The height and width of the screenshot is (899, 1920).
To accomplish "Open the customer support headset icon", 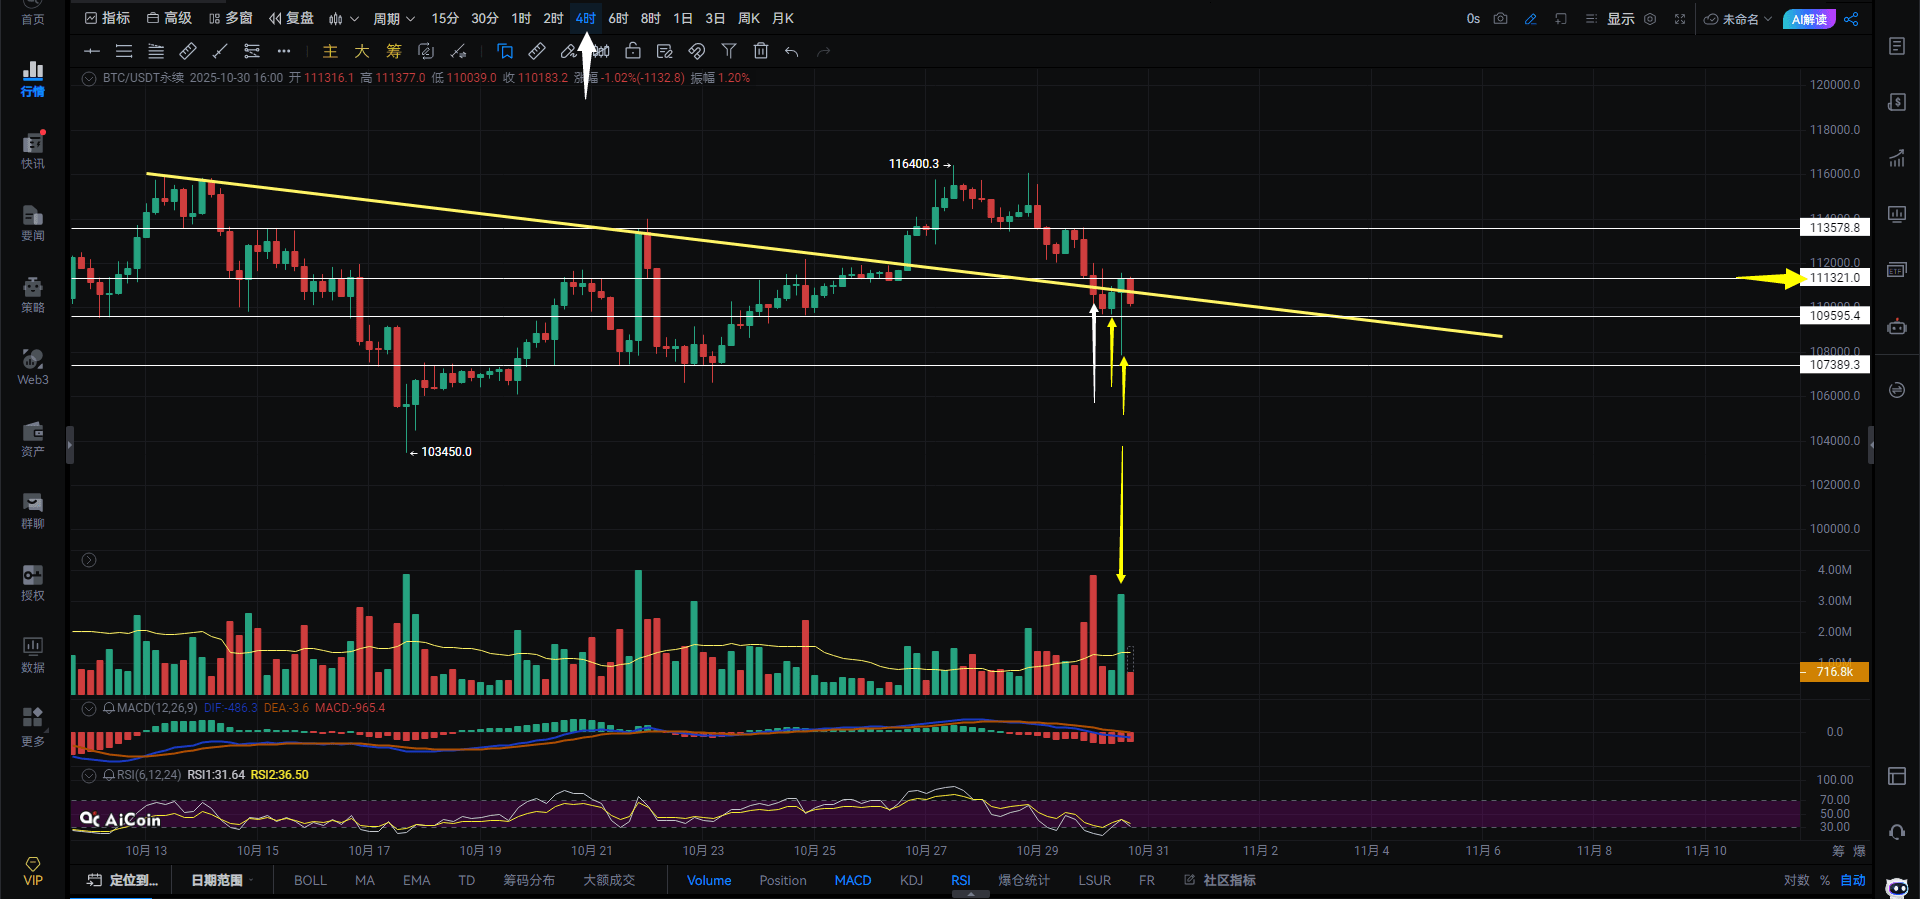I will (1897, 832).
